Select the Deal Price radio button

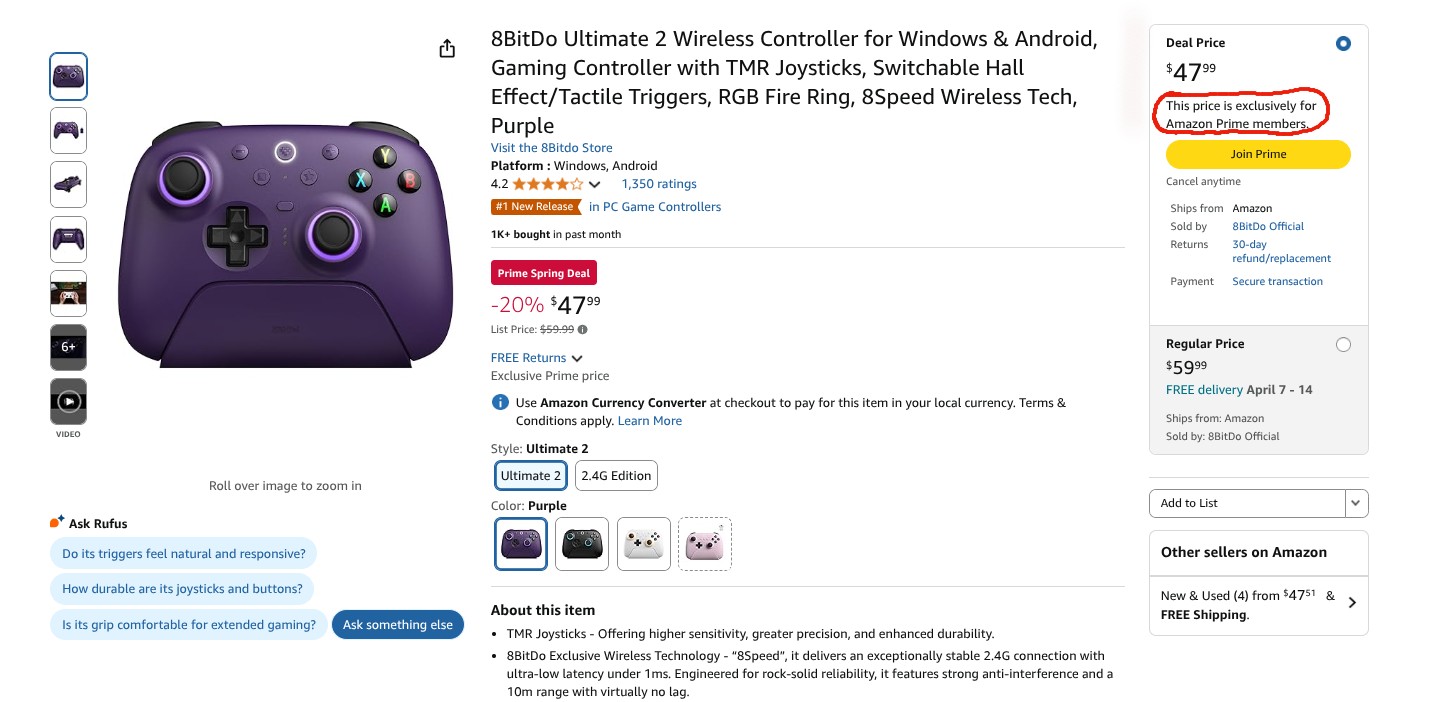coord(1343,44)
